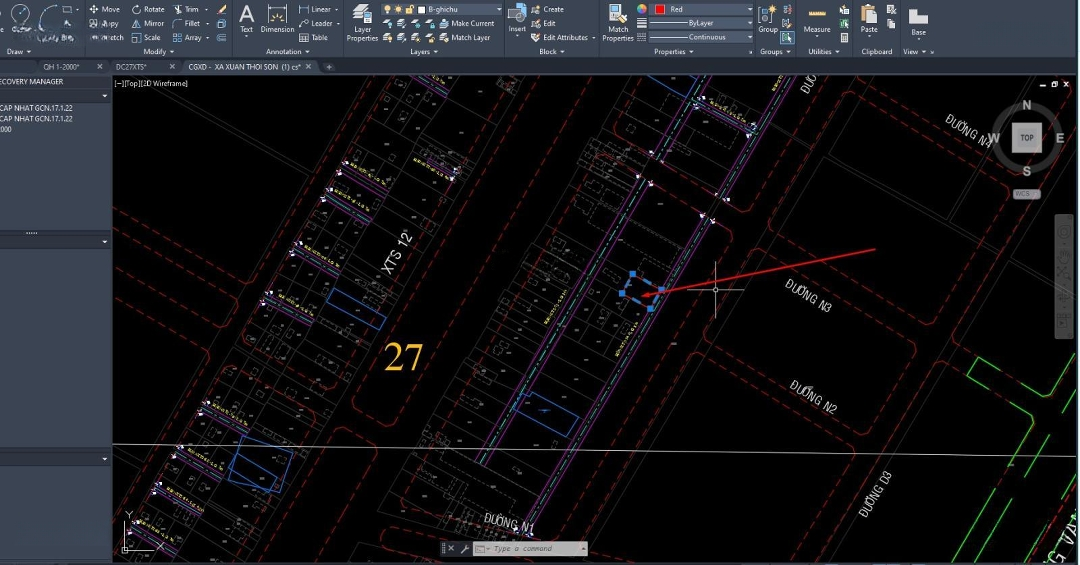This screenshot has width=1080, height=565.
Task: Switch to the QH 1-2000 drawing tab
Action: pos(61,67)
